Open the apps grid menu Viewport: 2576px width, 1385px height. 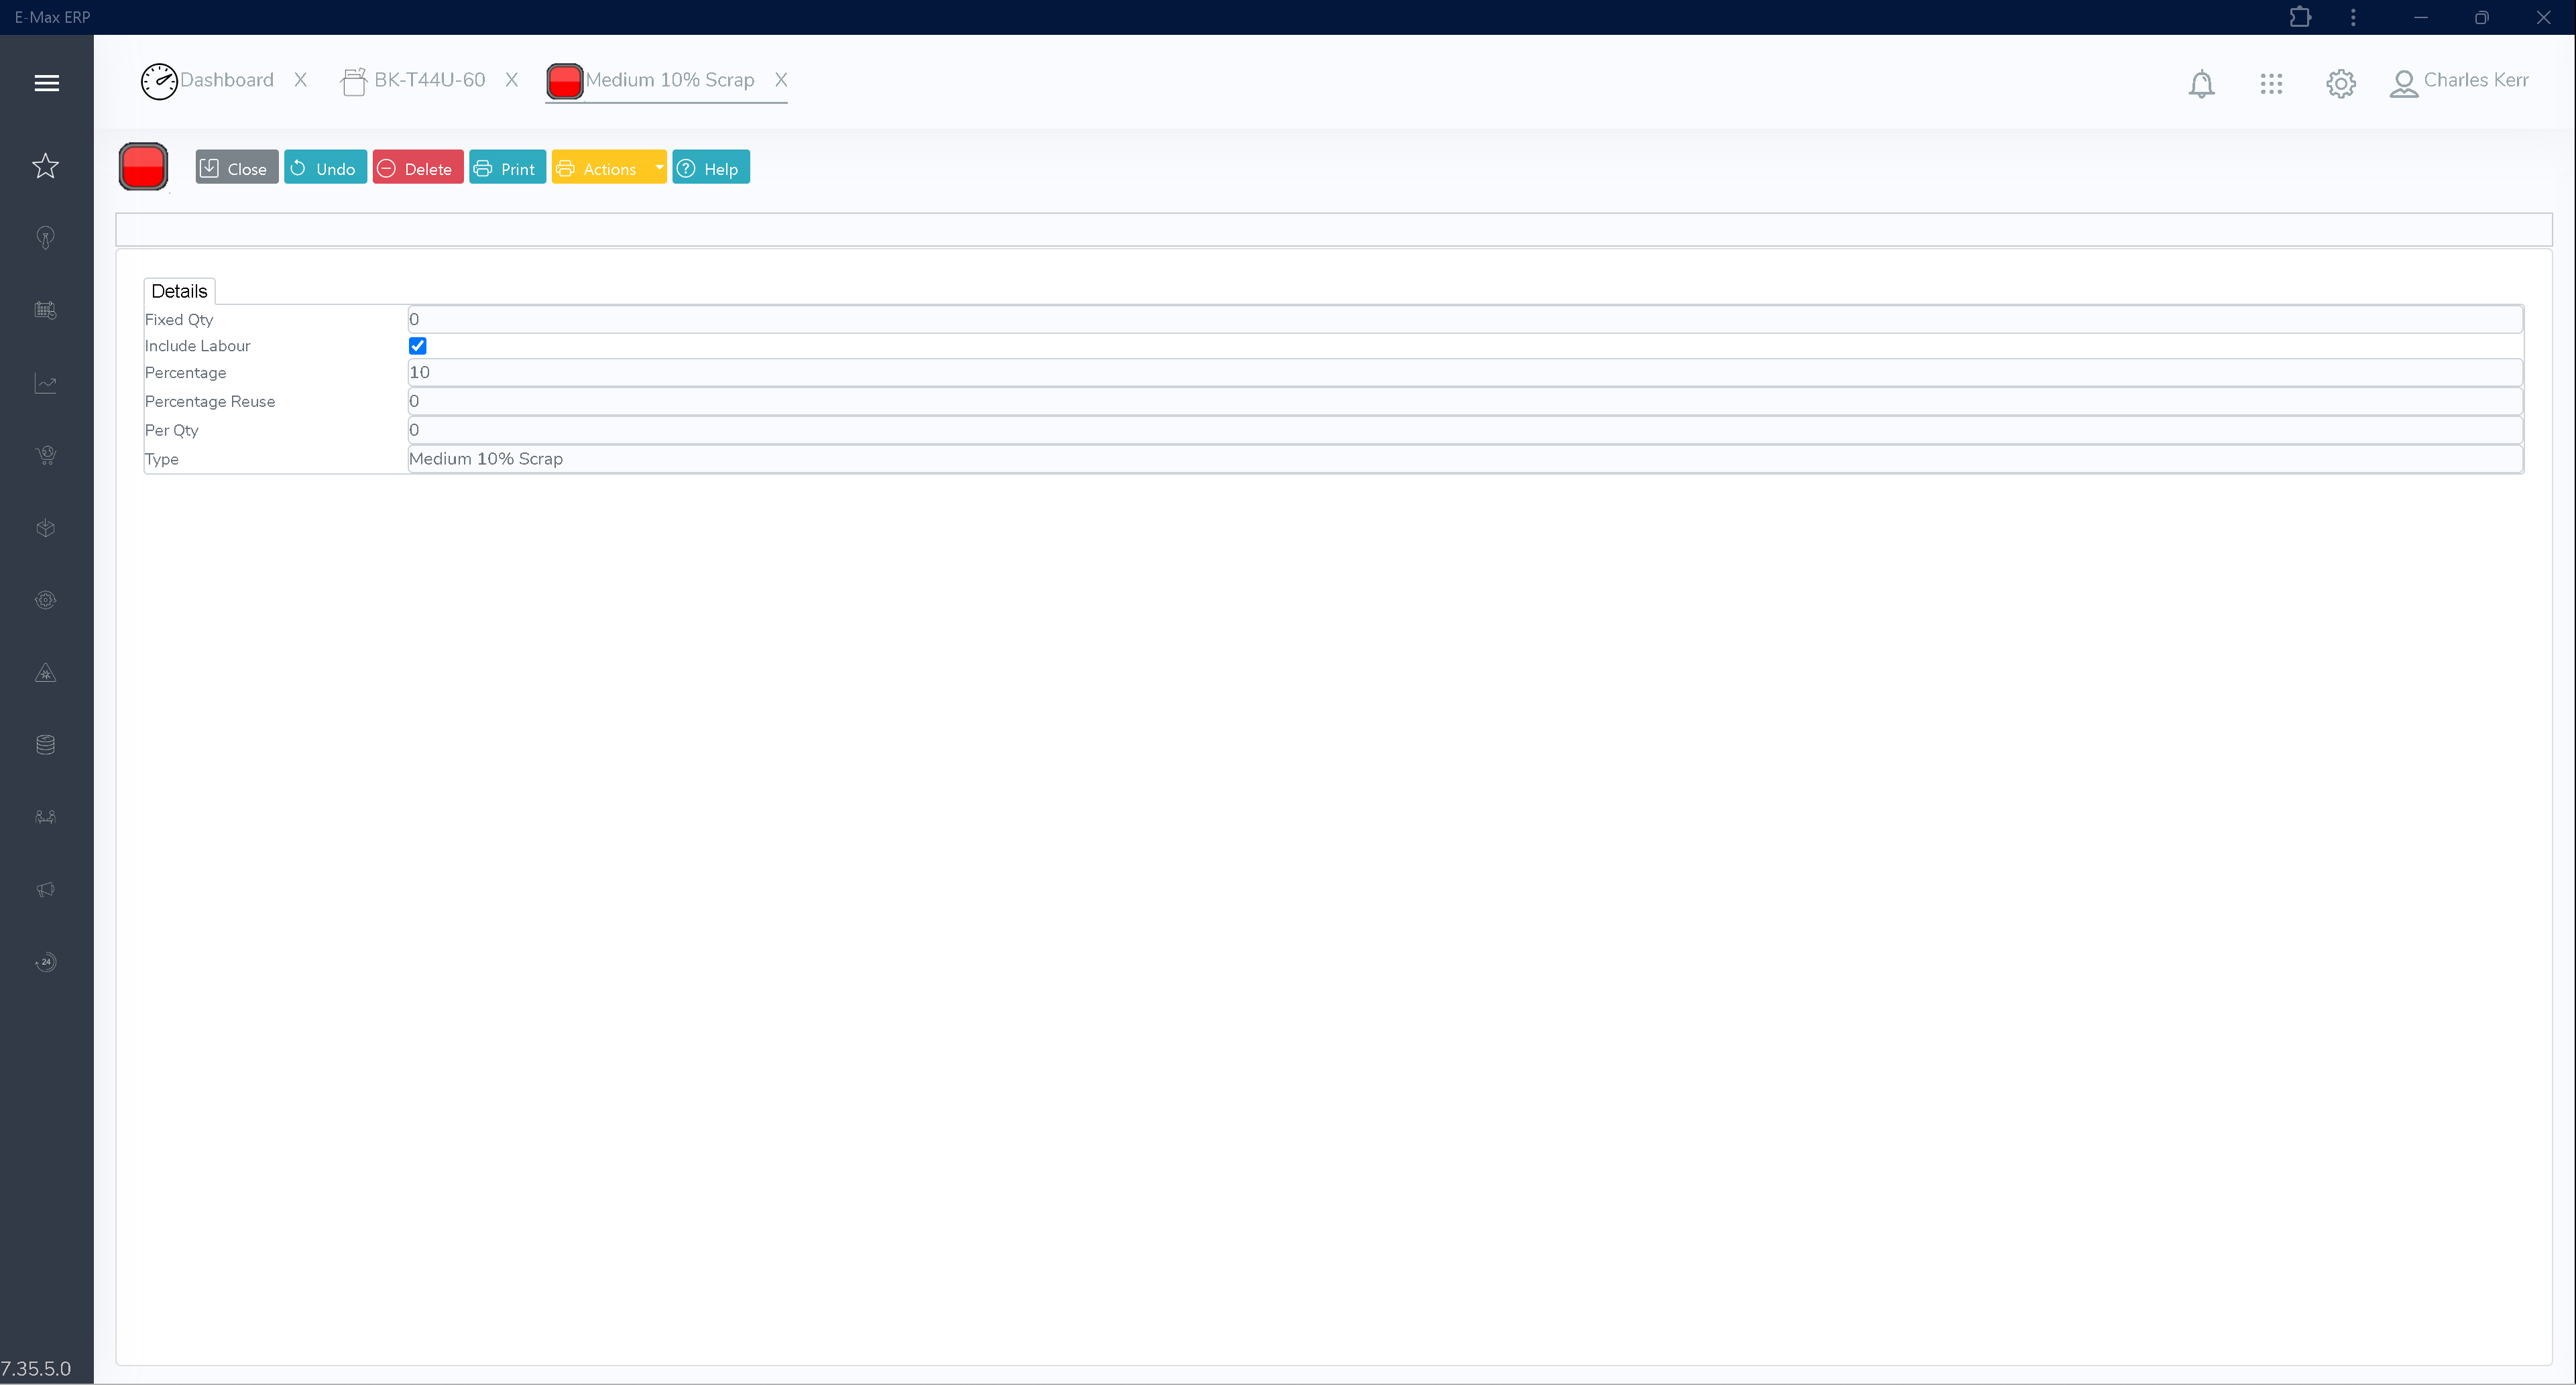point(2271,84)
